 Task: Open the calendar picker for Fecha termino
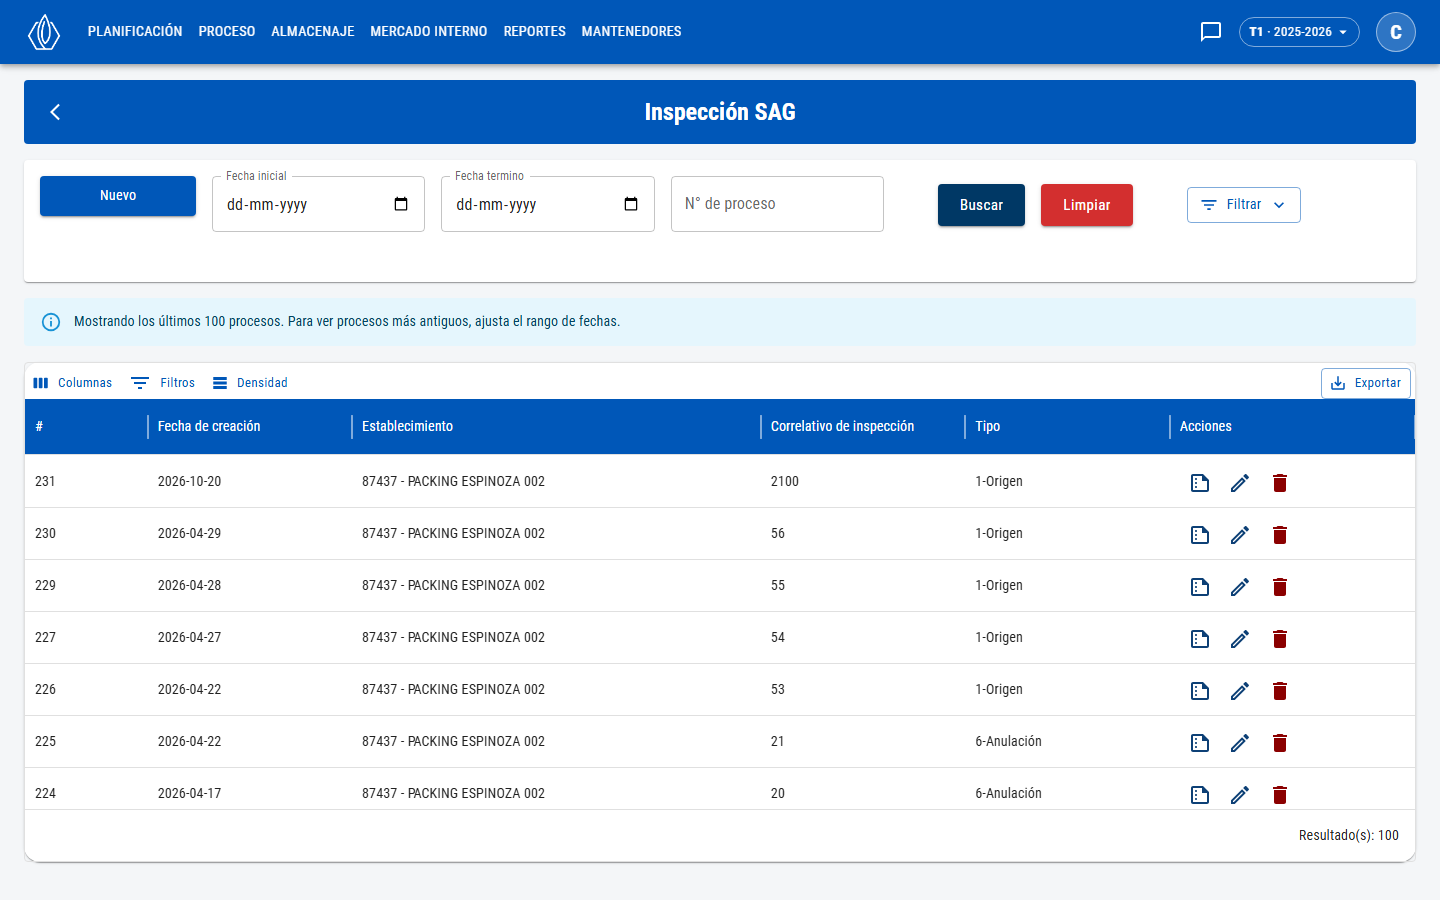click(x=631, y=204)
